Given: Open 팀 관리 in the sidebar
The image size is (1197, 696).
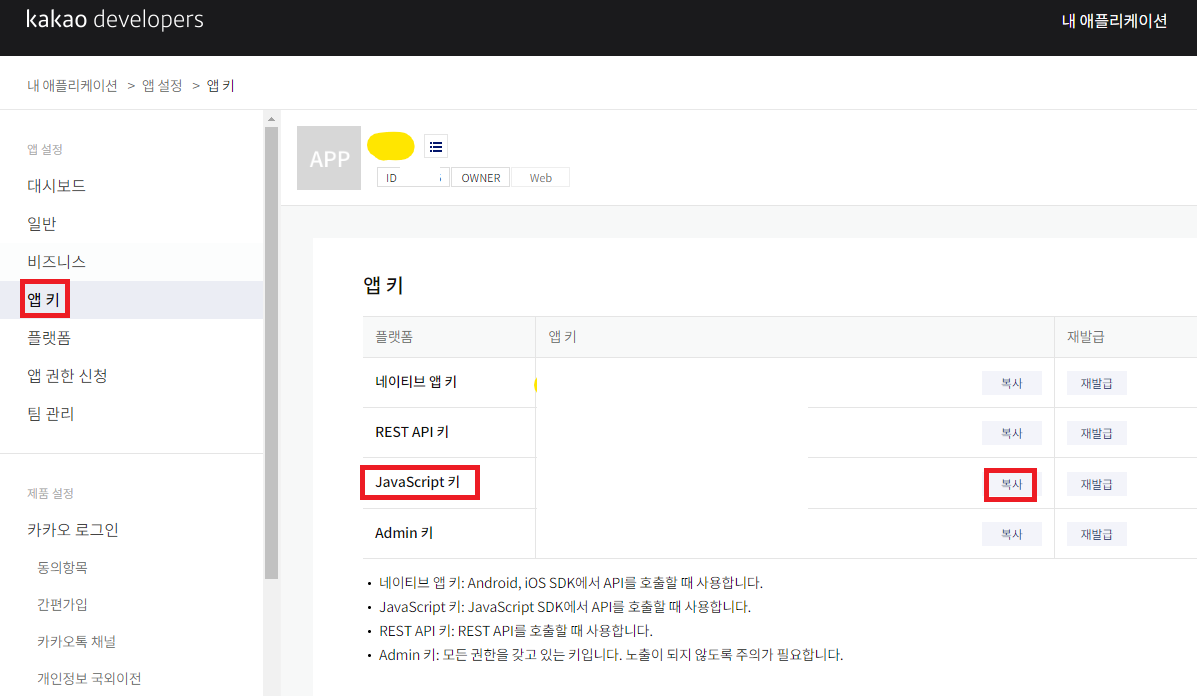Looking at the screenshot, I should (50, 414).
